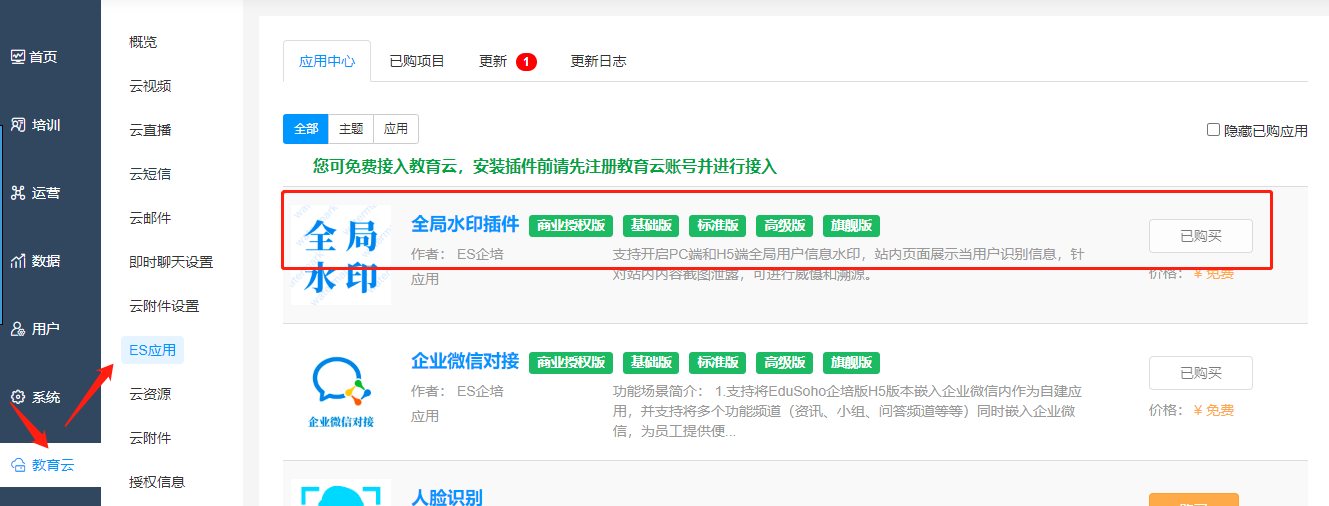Open the 数据 data chart icon
The height and width of the screenshot is (506, 1329).
(17, 261)
